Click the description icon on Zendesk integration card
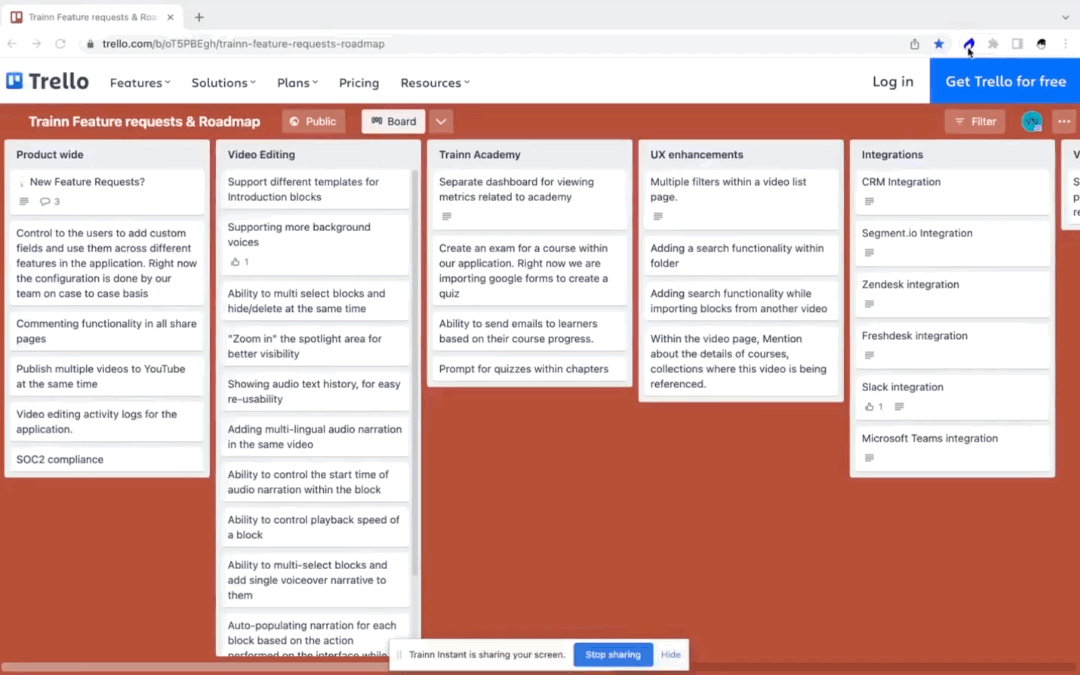The width and height of the screenshot is (1080, 675). coord(869,304)
